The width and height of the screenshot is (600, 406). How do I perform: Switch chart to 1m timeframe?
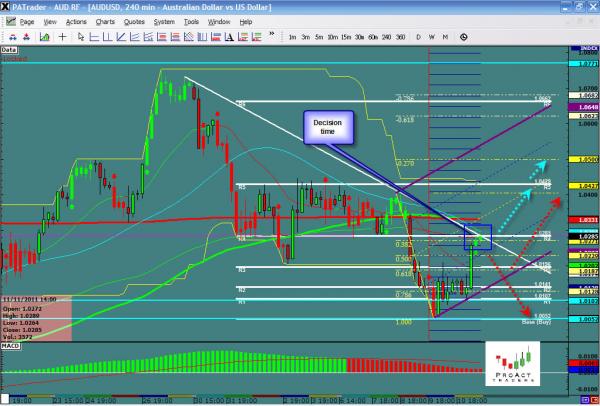click(293, 37)
